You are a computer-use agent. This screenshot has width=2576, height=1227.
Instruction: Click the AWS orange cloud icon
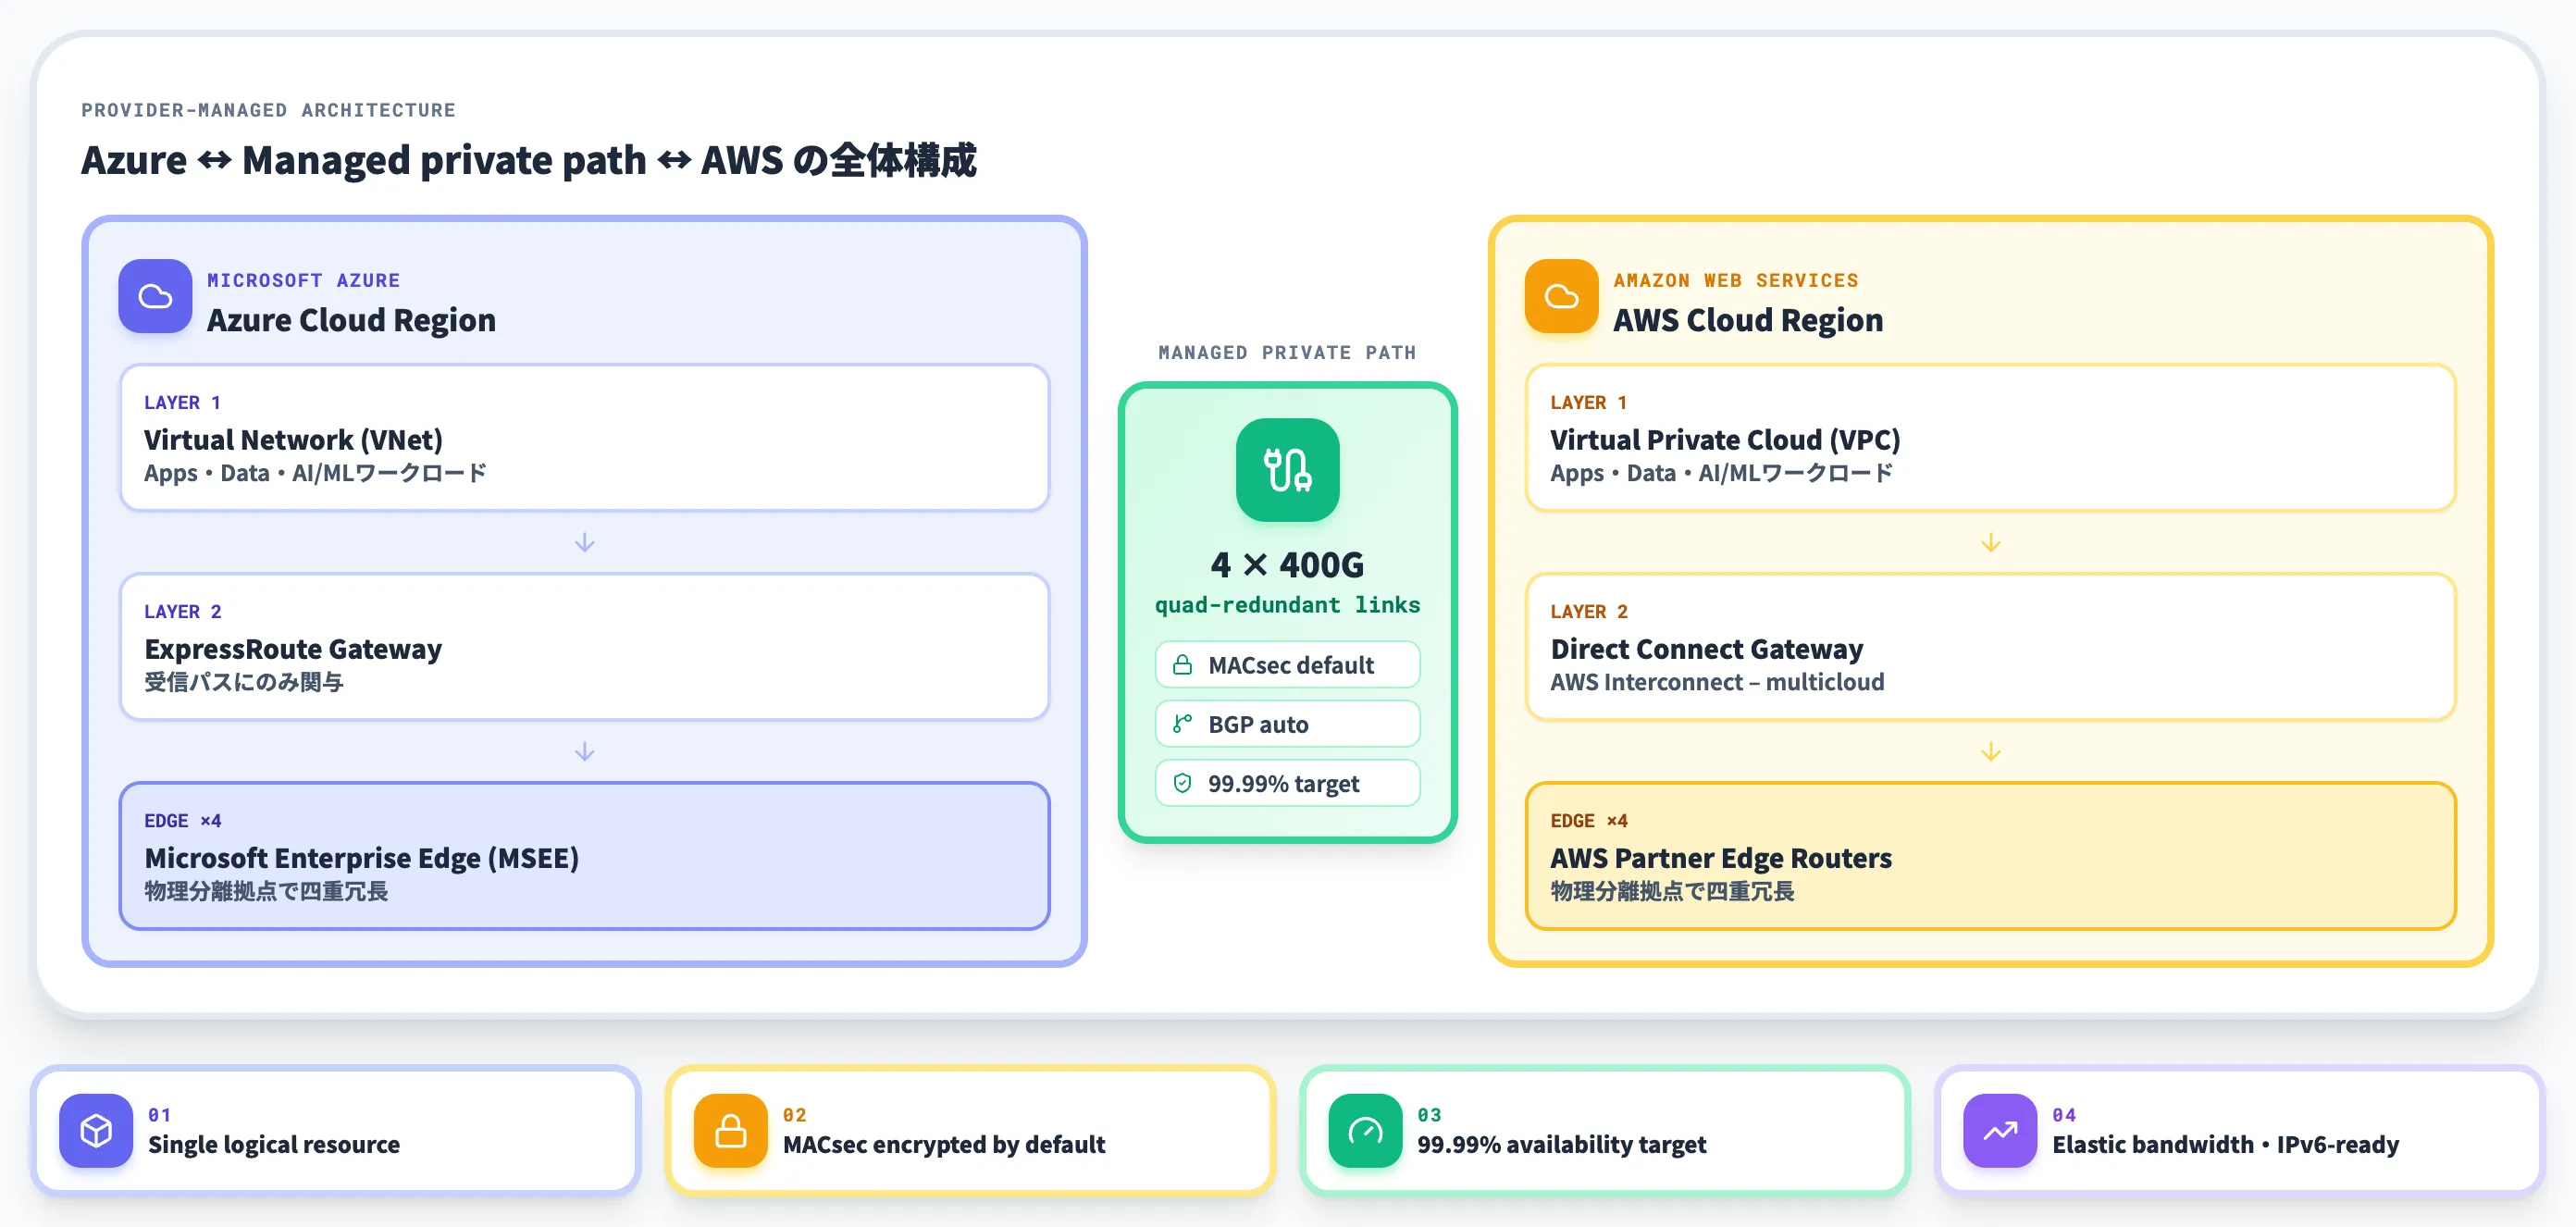[x=1561, y=297]
